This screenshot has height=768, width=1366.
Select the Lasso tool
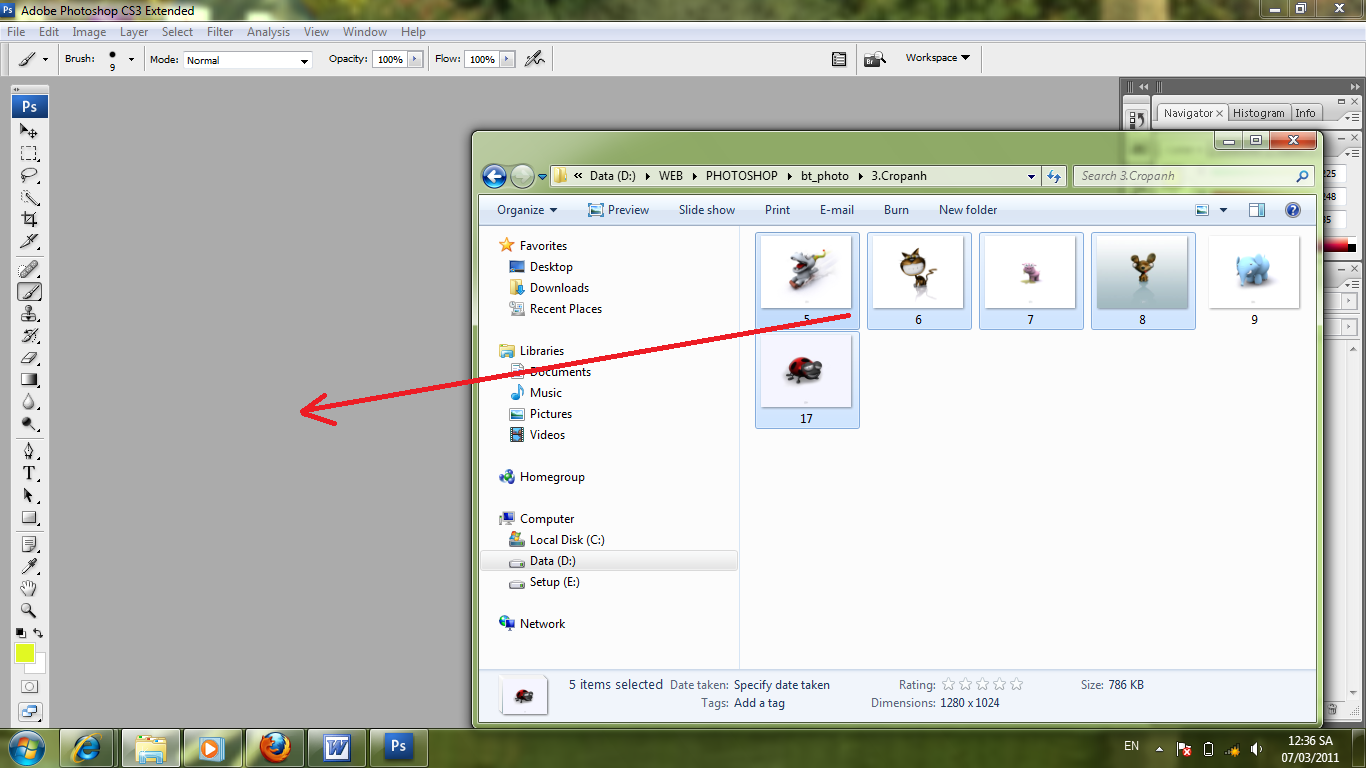(x=29, y=176)
